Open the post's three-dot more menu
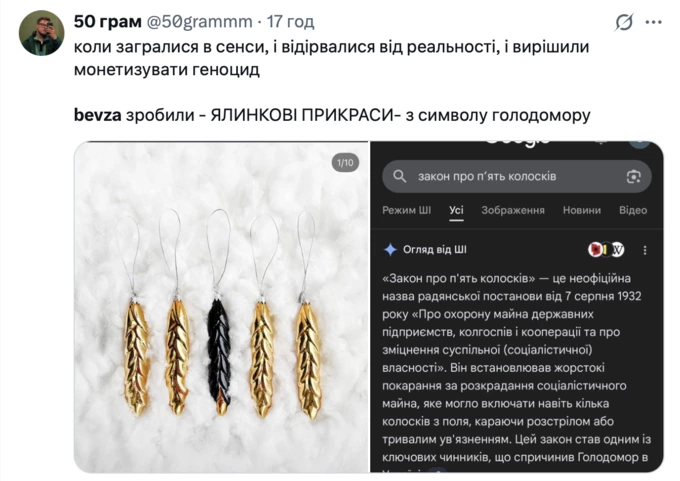This screenshot has height=481, width=680. click(x=653, y=22)
